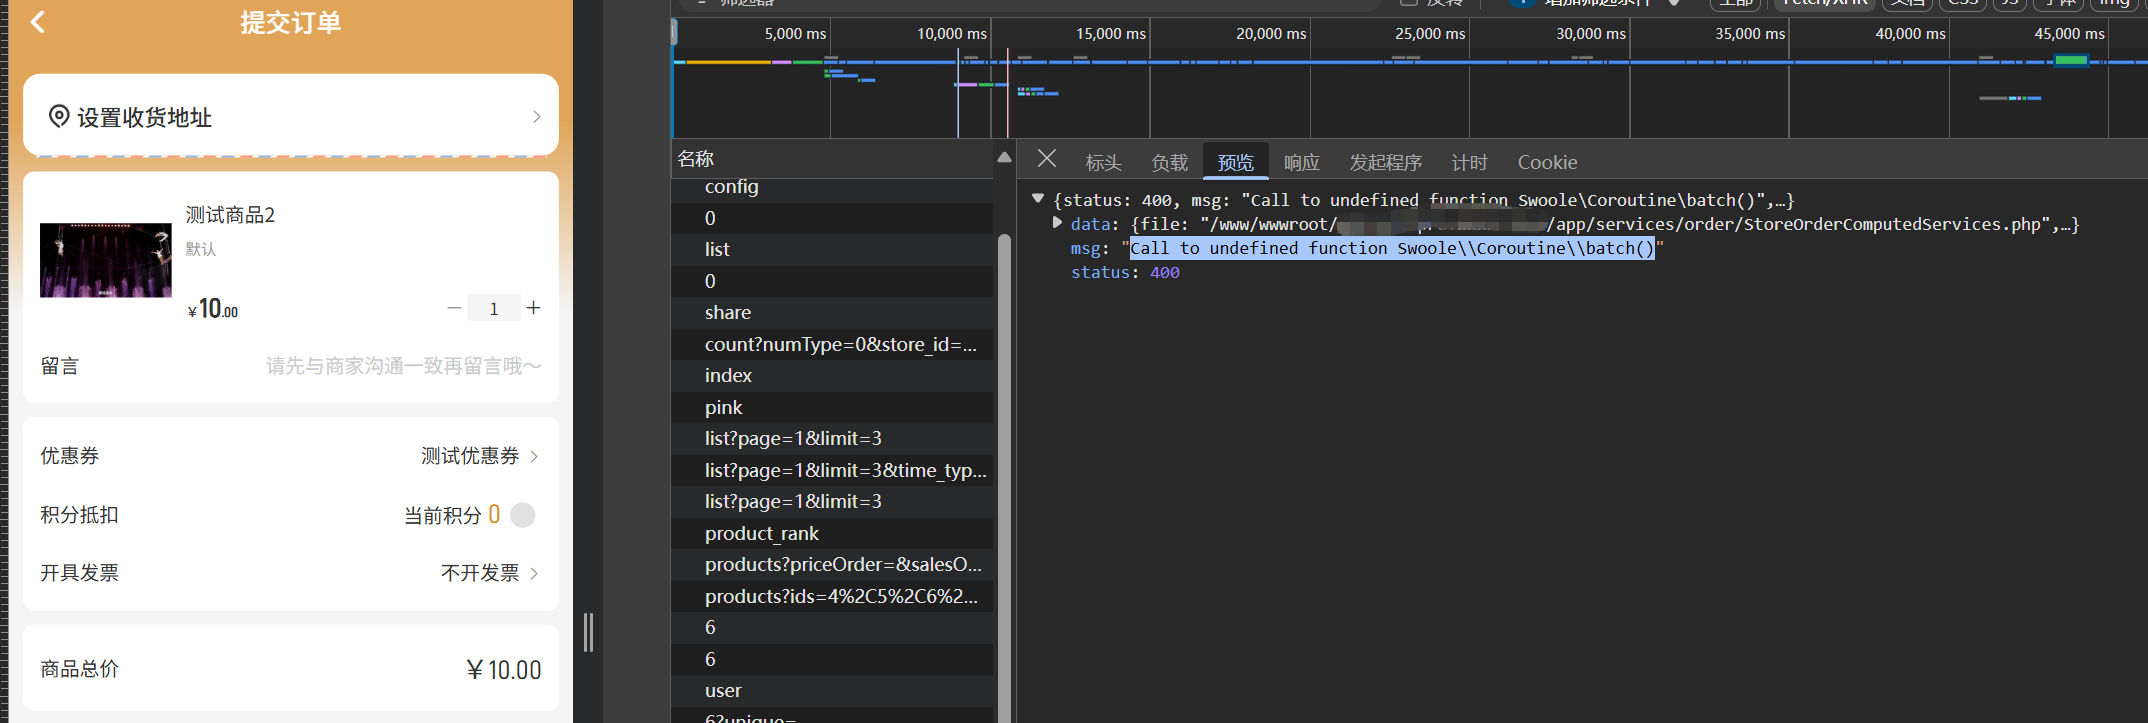Click the 测试商品2 product thumbnail
This screenshot has height=723, width=2148.
pos(106,260)
